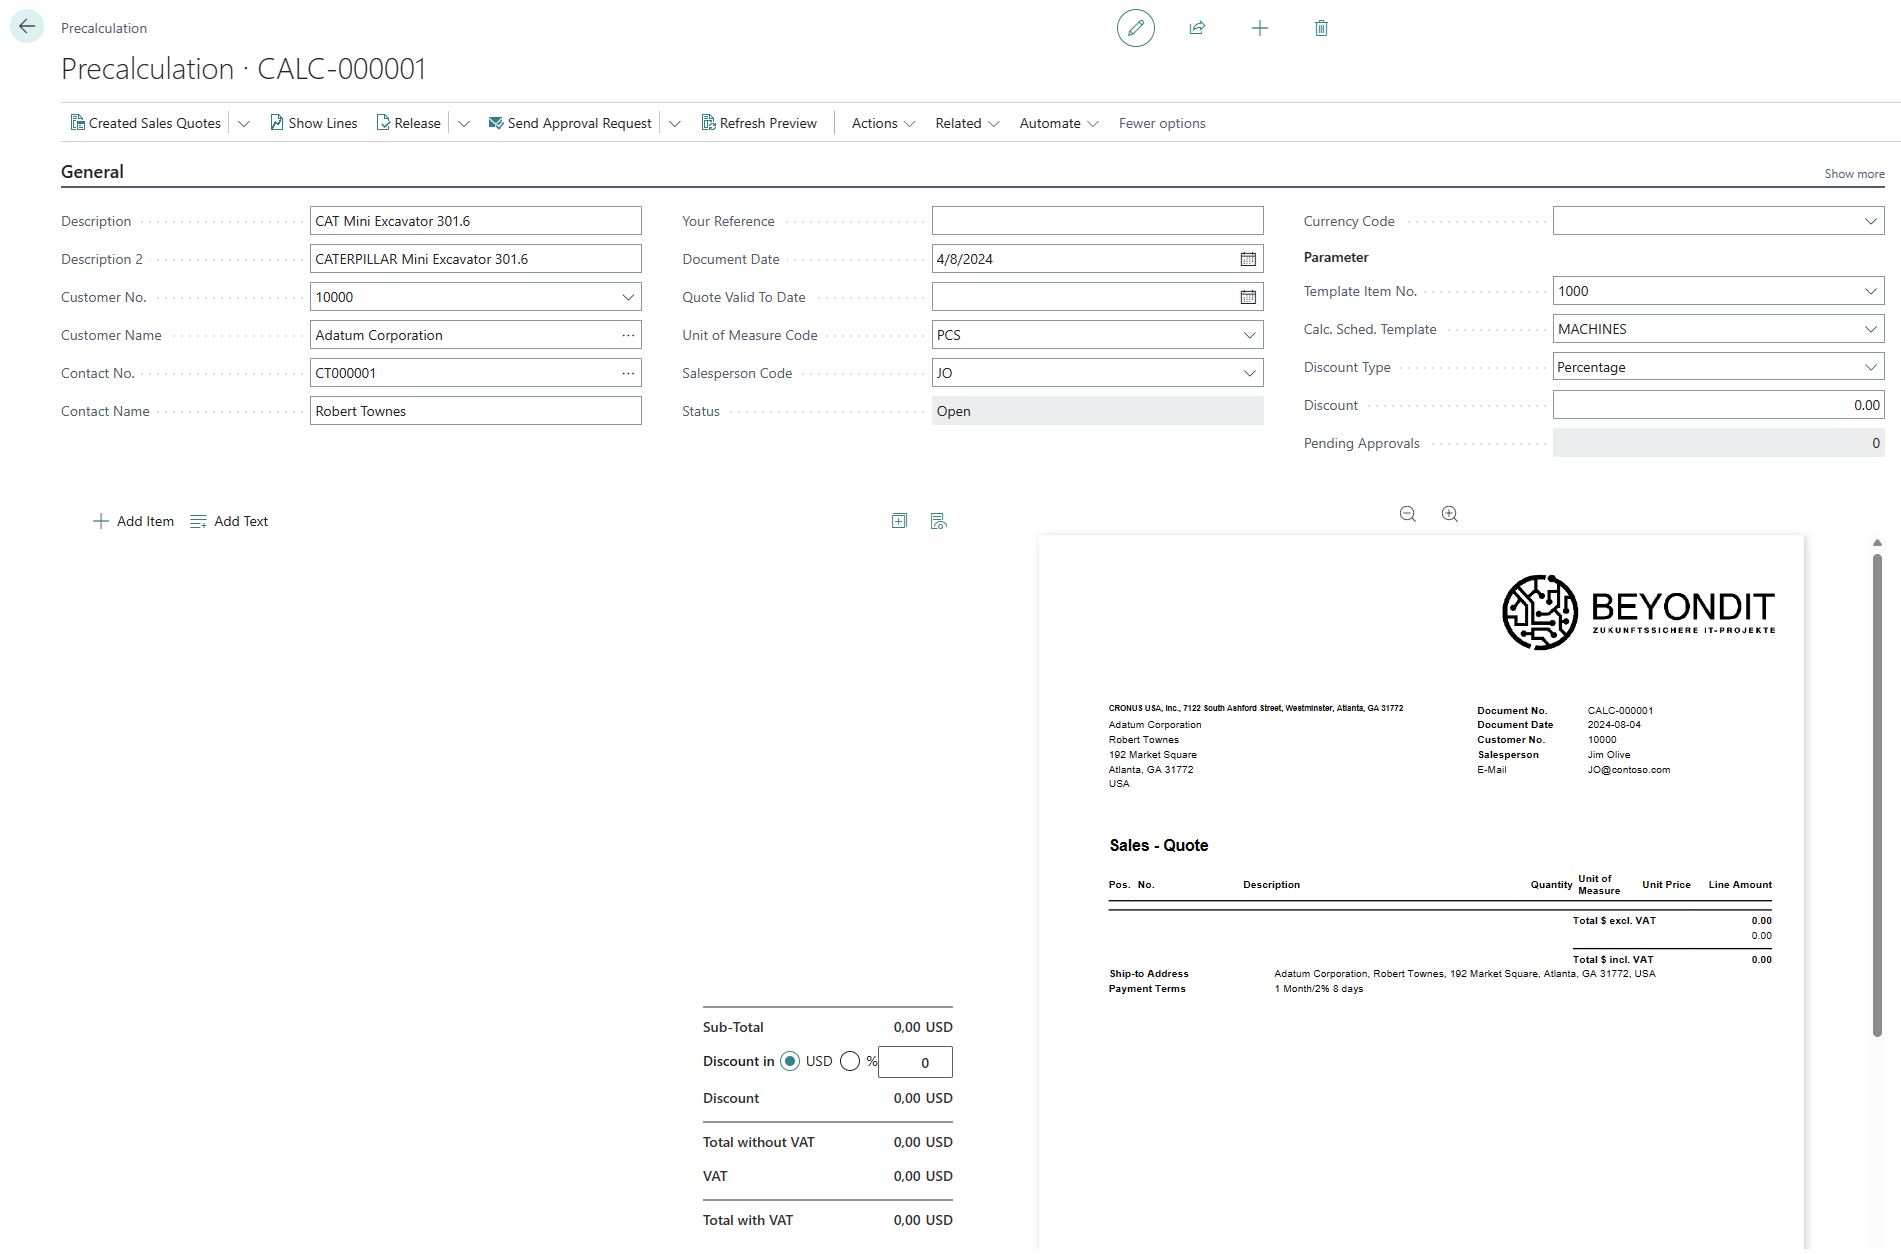Go back using the arrow icon
The width and height of the screenshot is (1901, 1254).
coord(27,27)
